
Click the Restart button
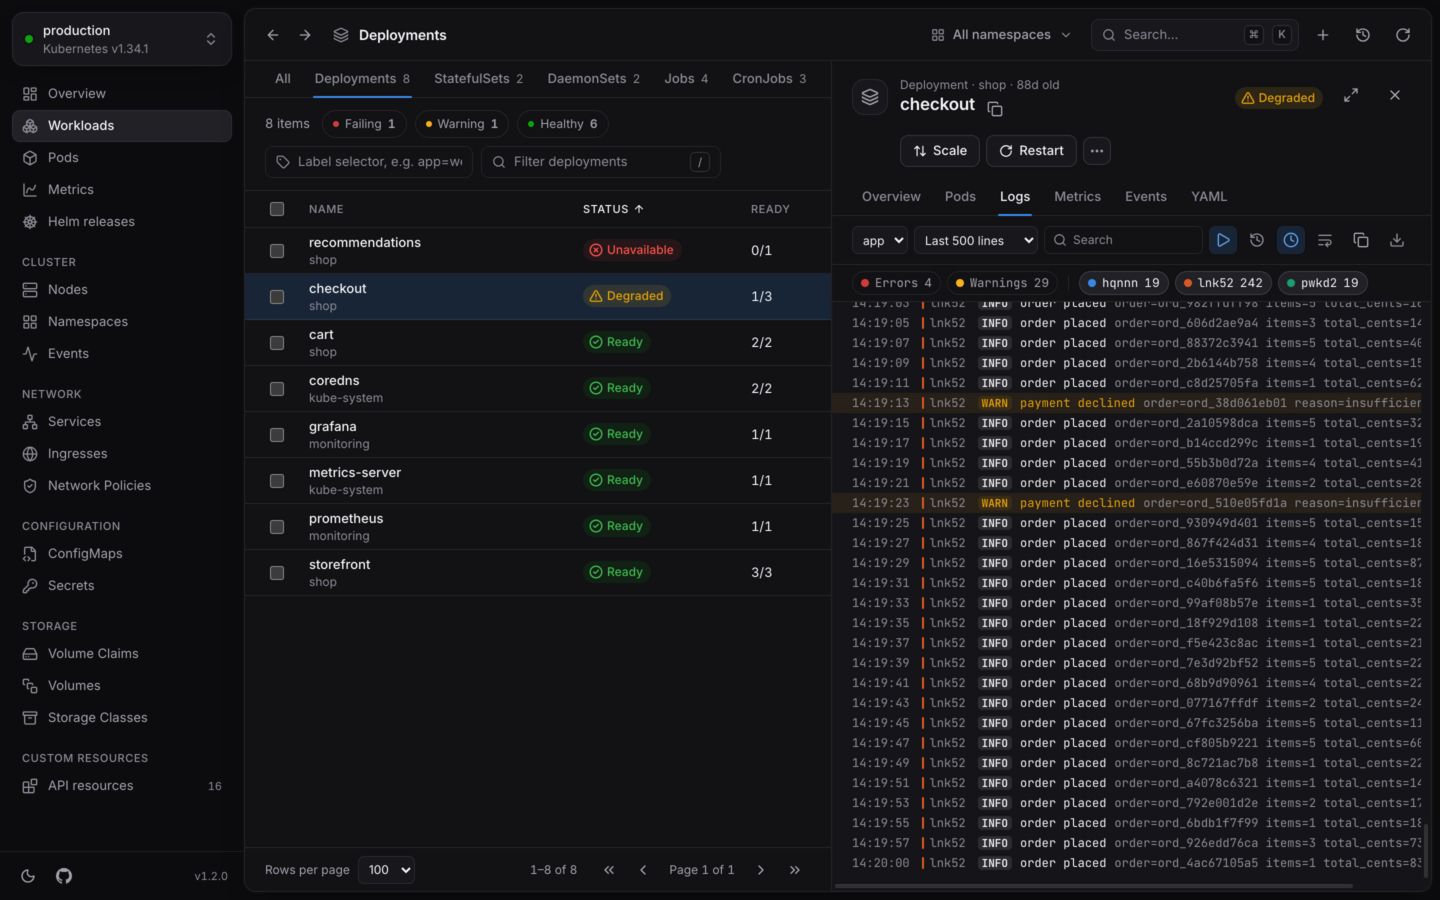click(1031, 151)
